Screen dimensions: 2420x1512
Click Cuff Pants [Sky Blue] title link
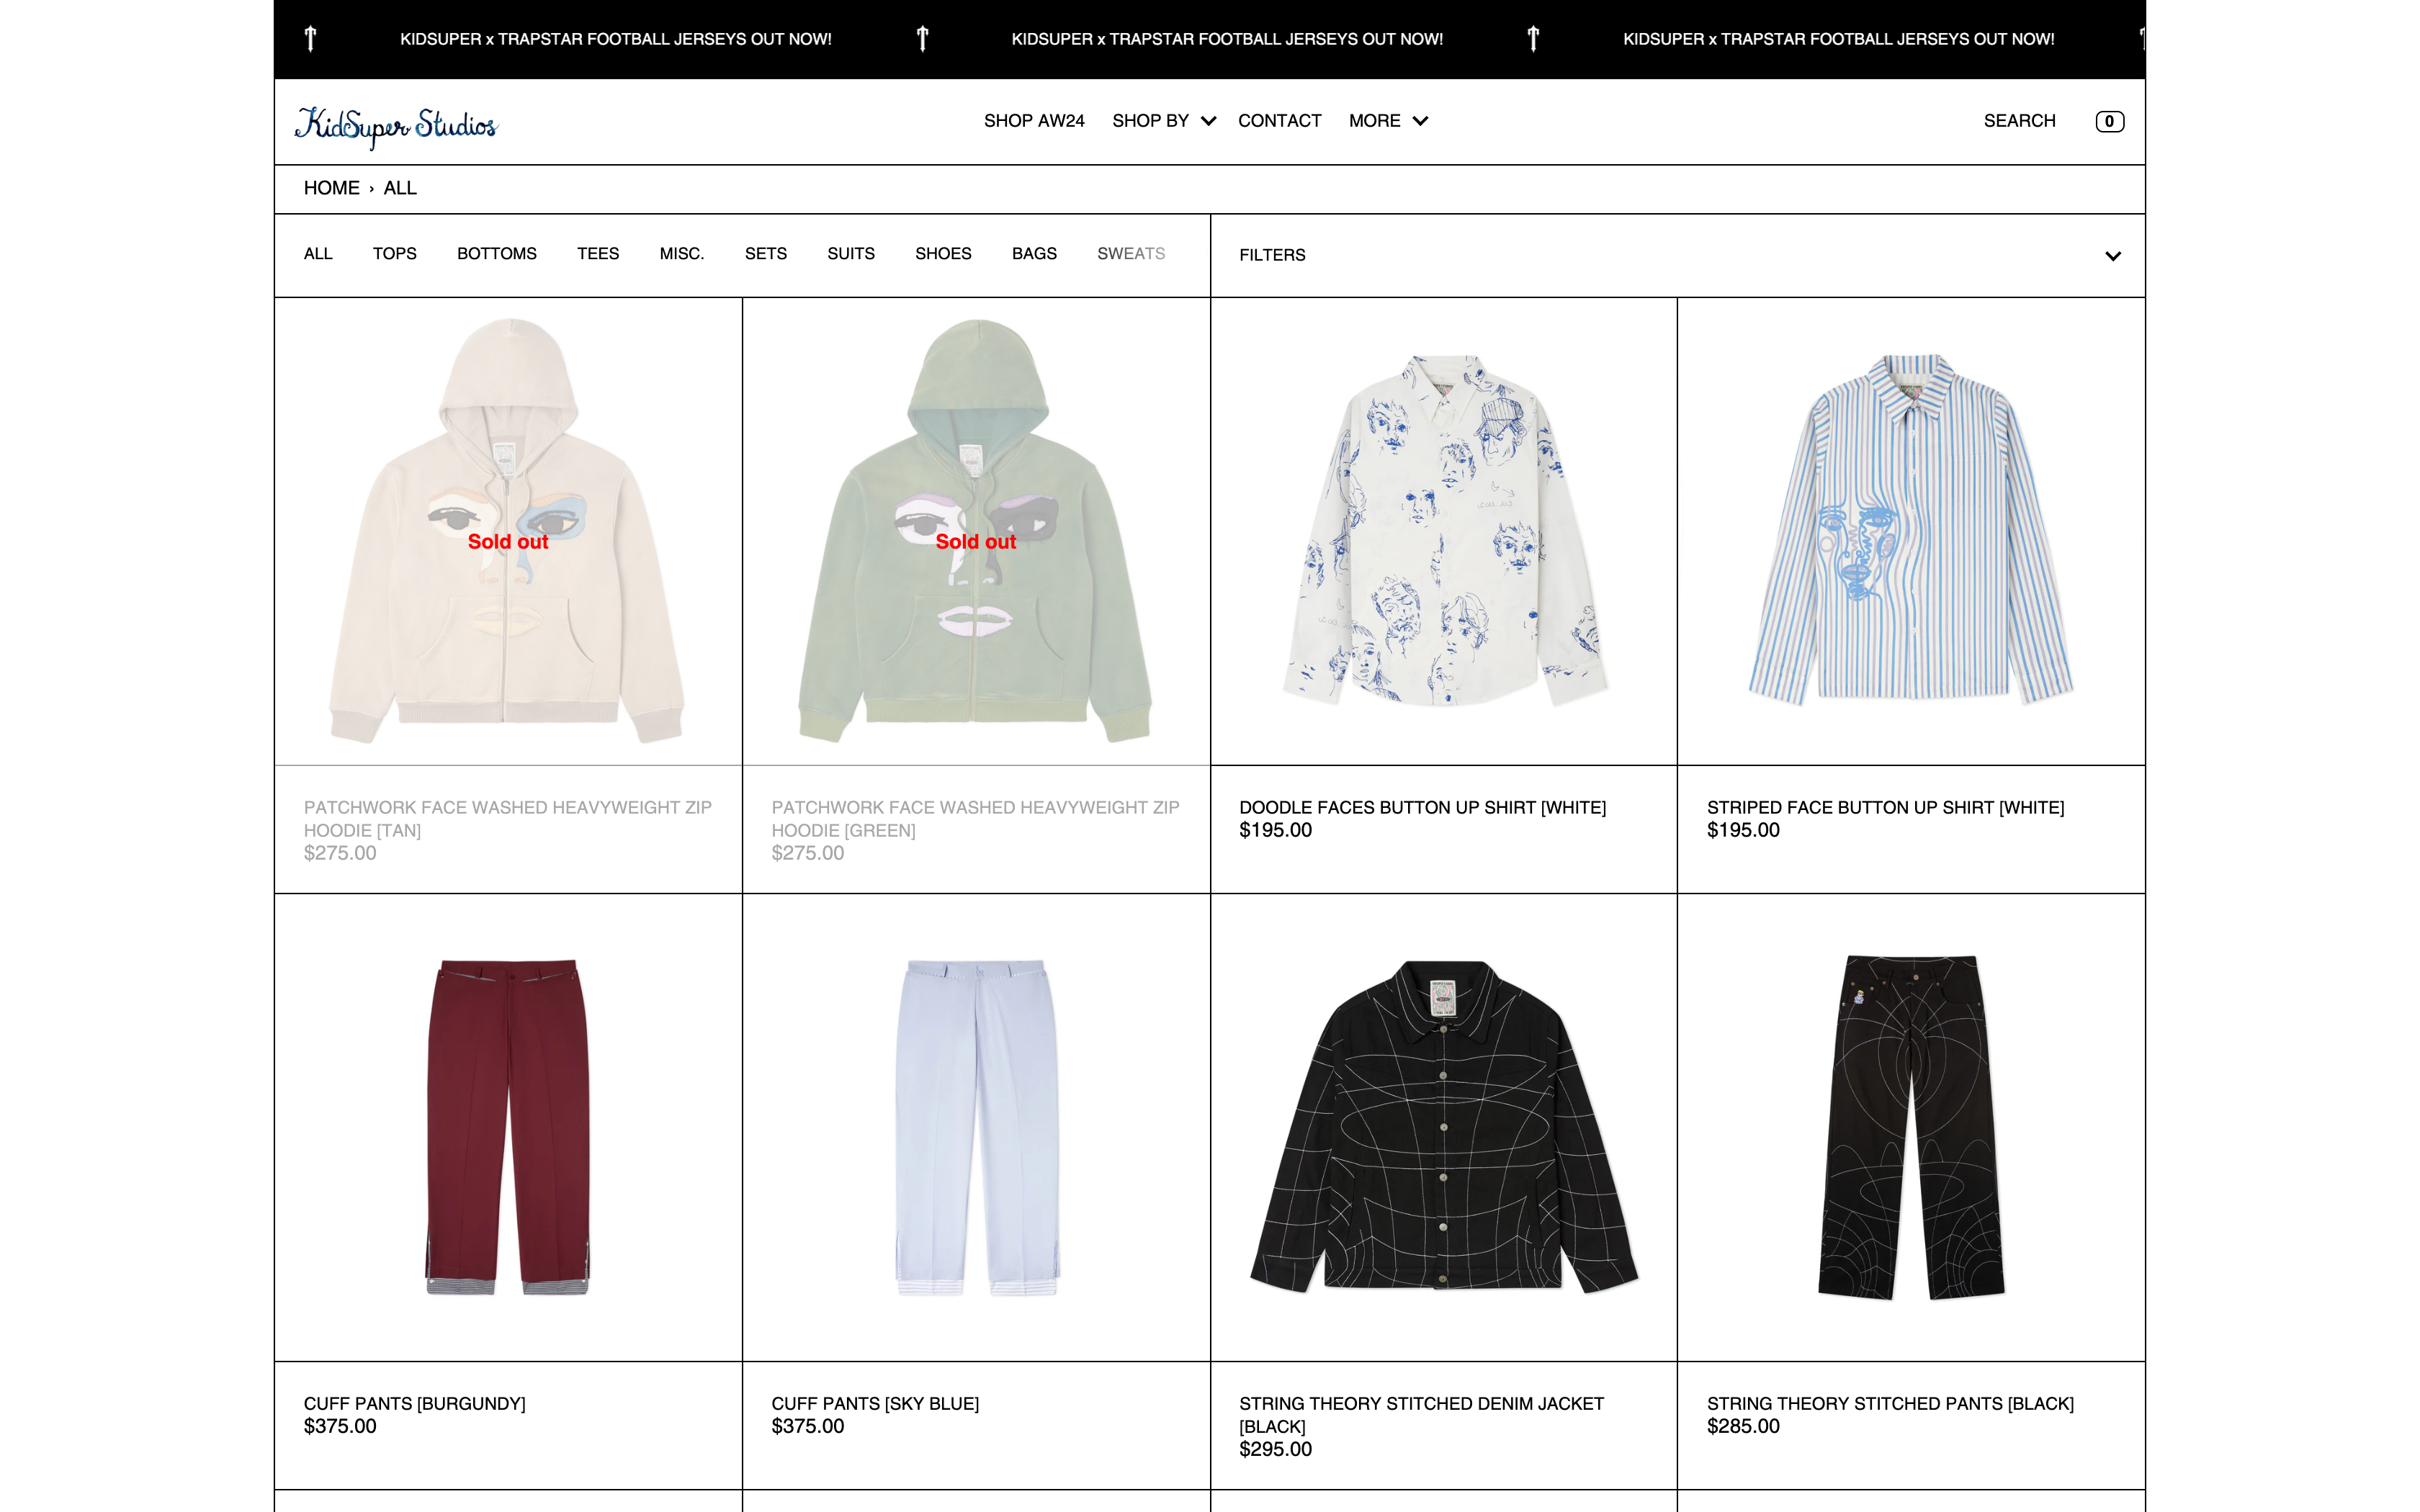[x=874, y=1403]
